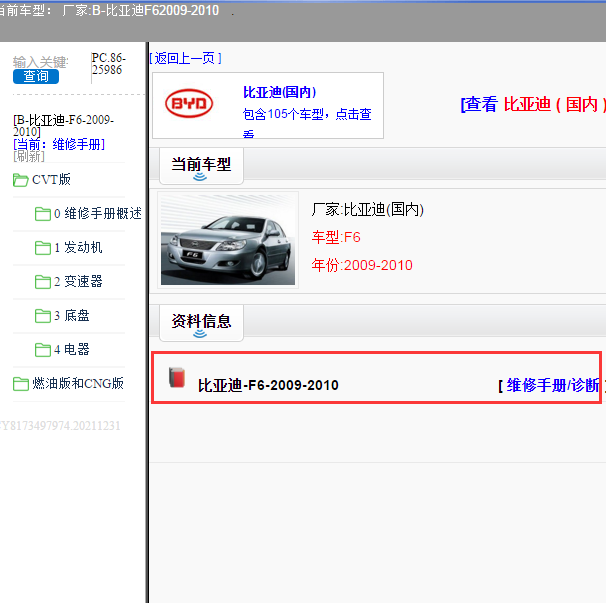Screen dimensions: 606x603
Task: Open 4 电器 folder
Action: coord(72,349)
